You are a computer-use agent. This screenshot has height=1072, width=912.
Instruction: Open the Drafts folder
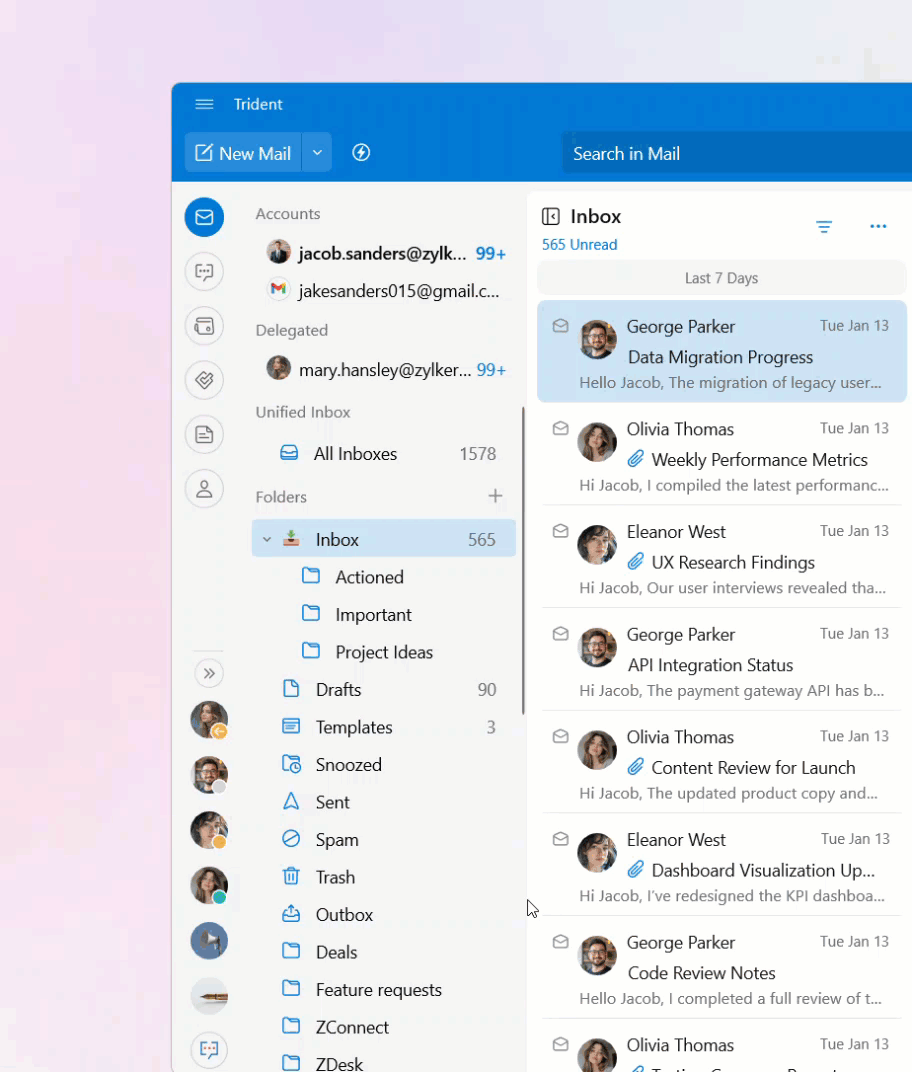point(384,689)
